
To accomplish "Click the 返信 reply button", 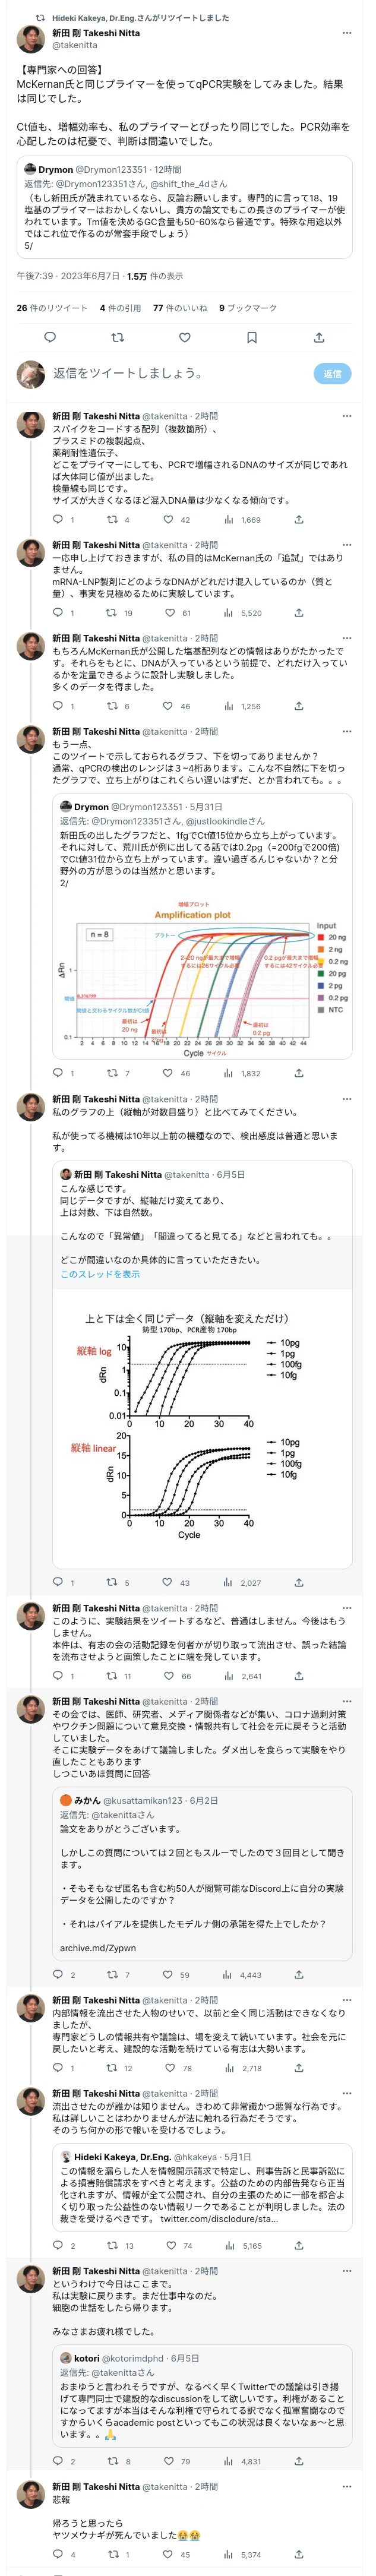I will pyautogui.click(x=333, y=373).
